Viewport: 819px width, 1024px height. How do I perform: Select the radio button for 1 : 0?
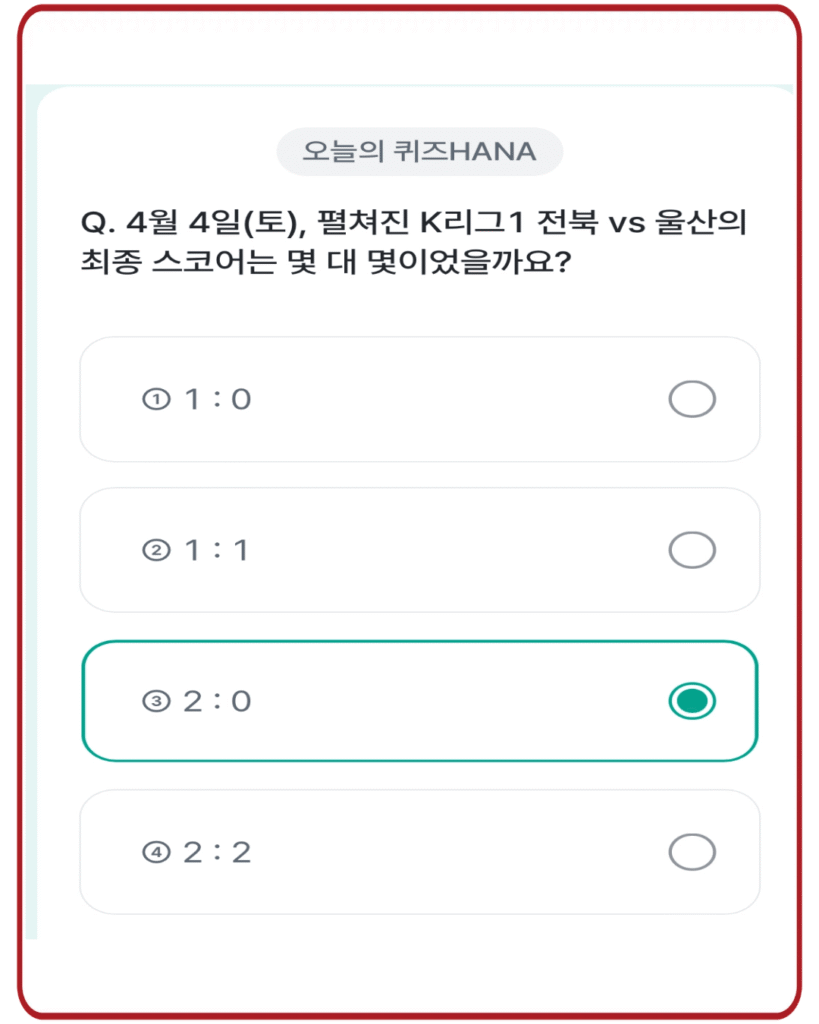point(692,399)
